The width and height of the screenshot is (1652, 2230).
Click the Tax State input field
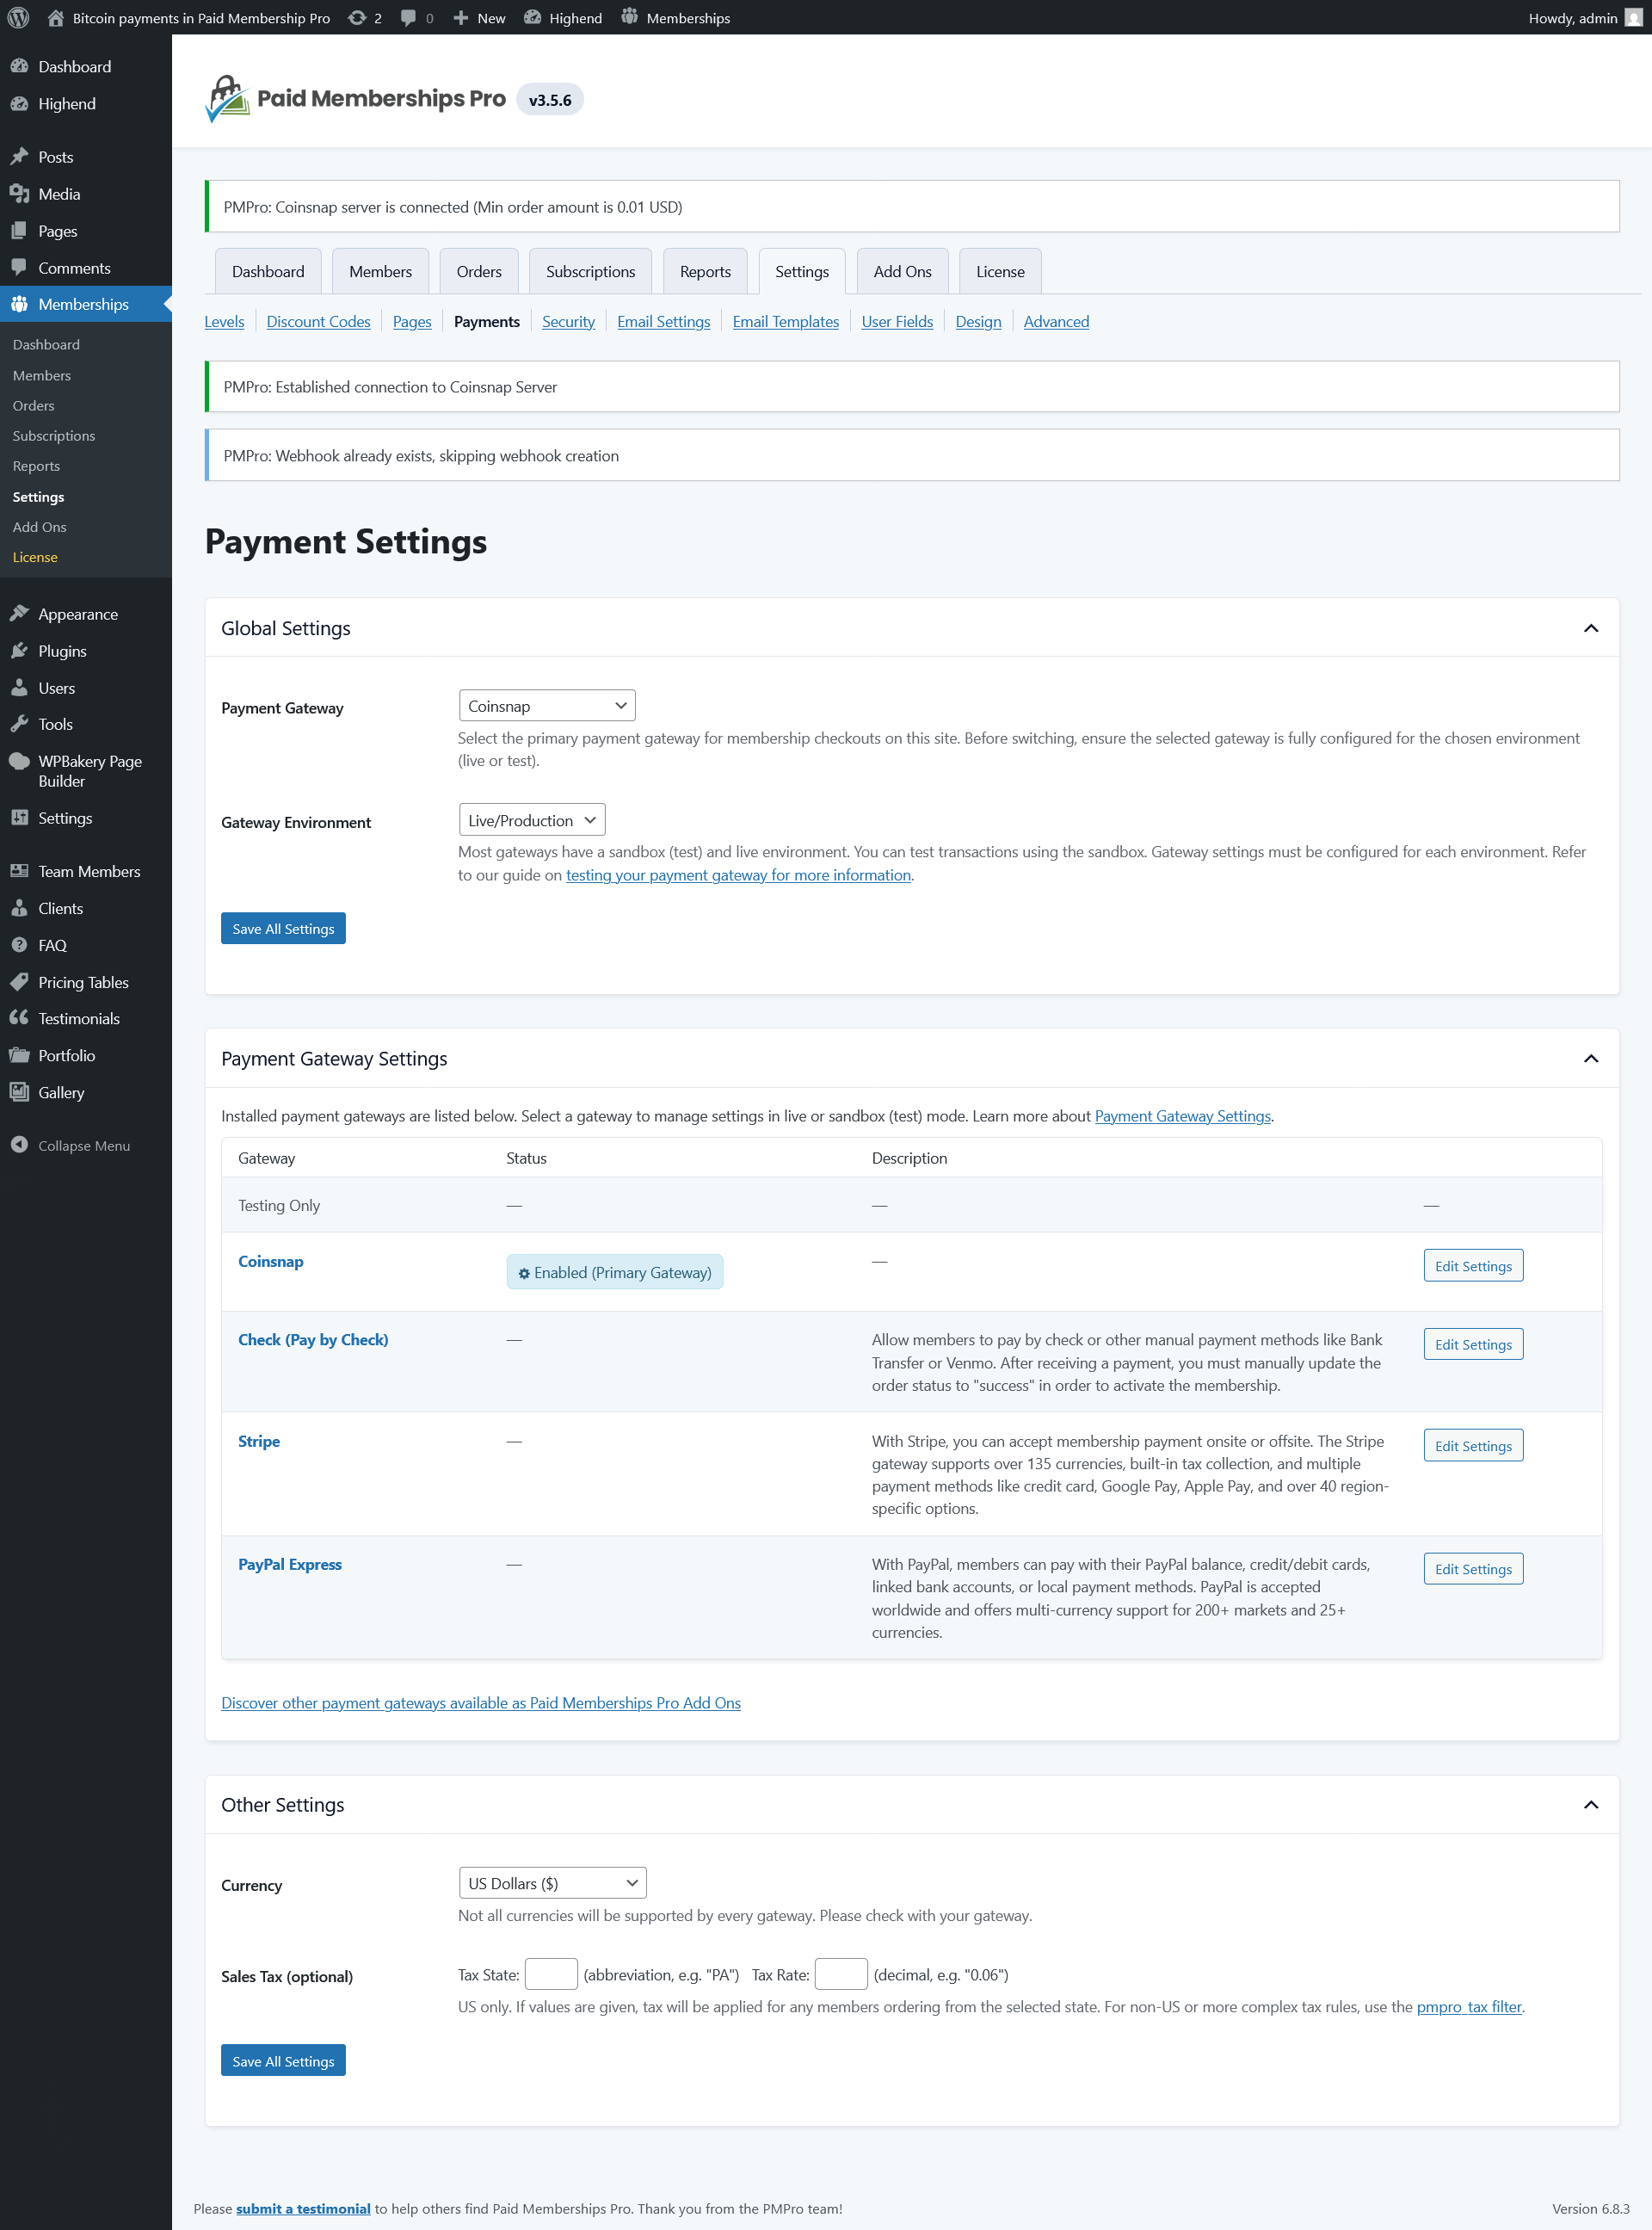click(x=551, y=1974)
